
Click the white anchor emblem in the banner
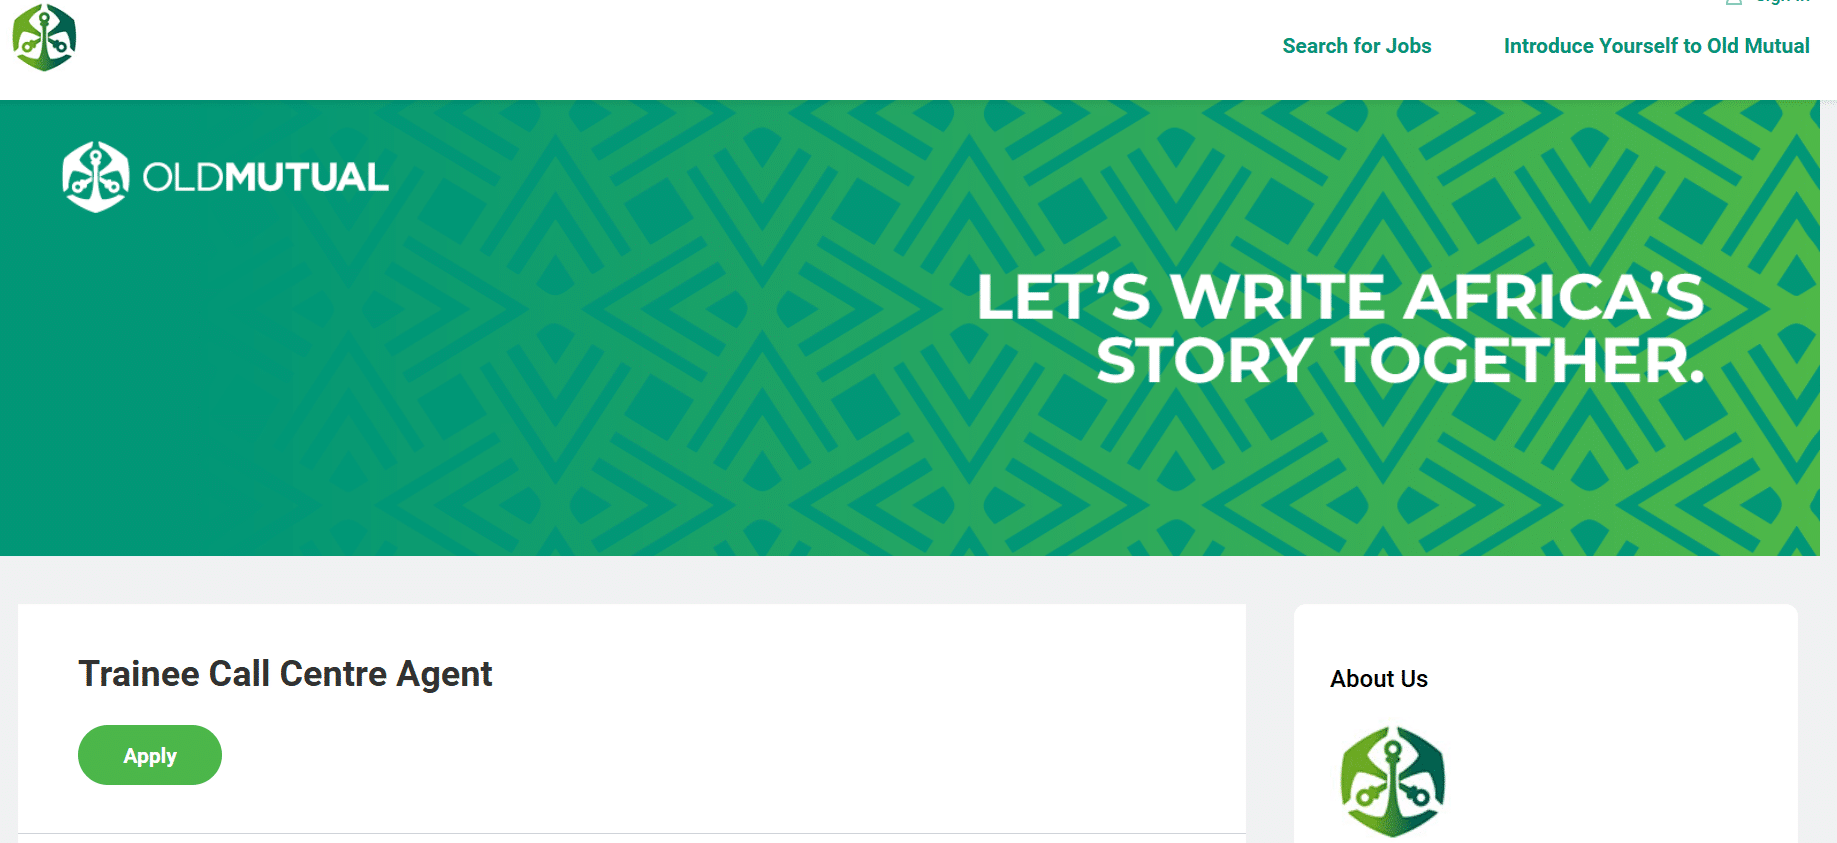pos(95,177)
